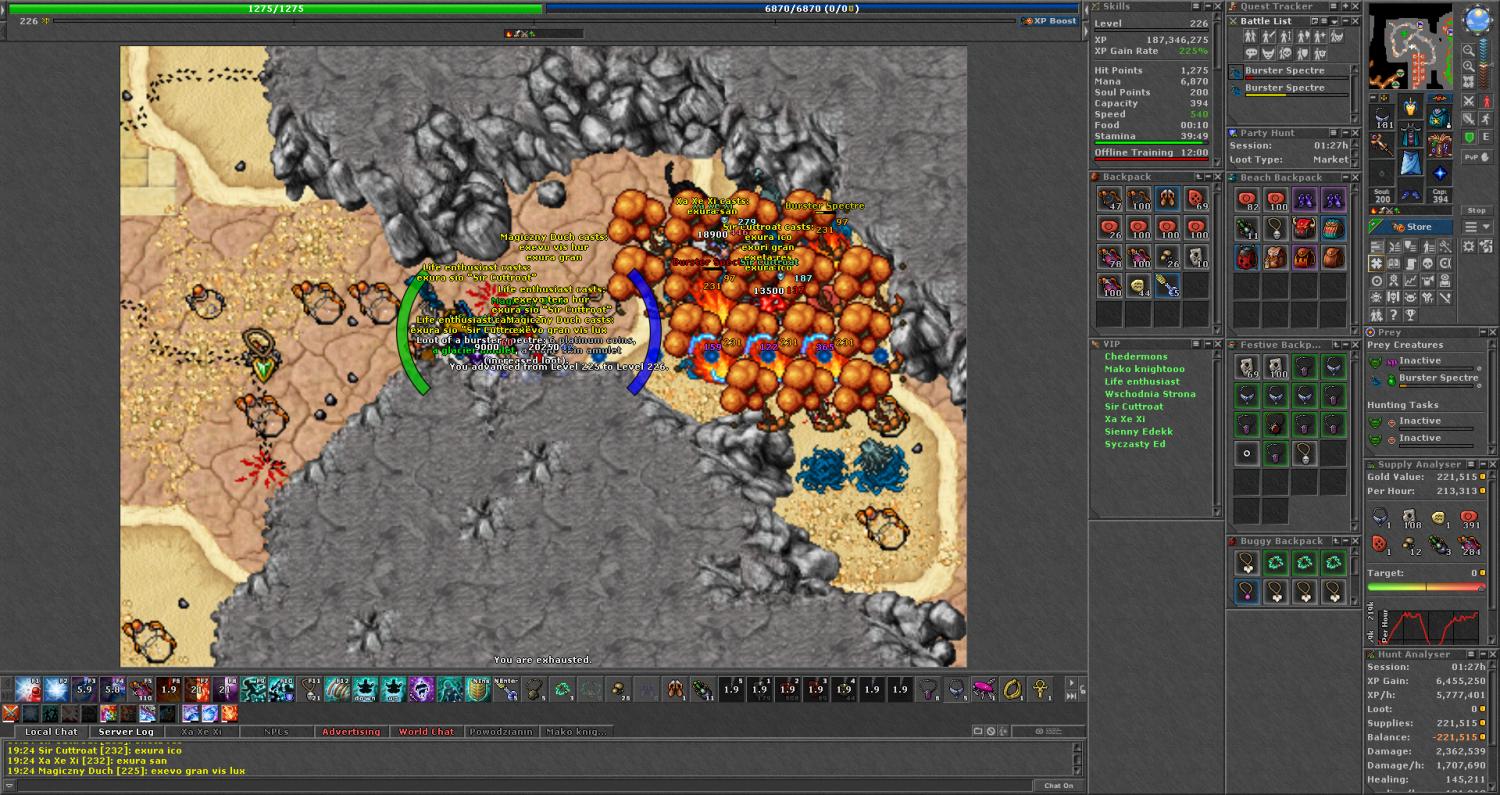The image size is (1500, 795).
Task: Click the golden ring hotkey on action bar
Action: tap(1012, 689)
